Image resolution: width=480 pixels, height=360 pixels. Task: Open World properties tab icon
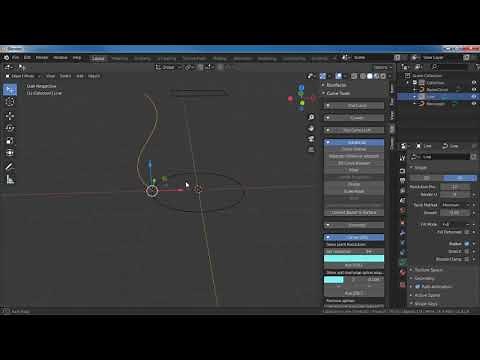(x=403, y=210)
